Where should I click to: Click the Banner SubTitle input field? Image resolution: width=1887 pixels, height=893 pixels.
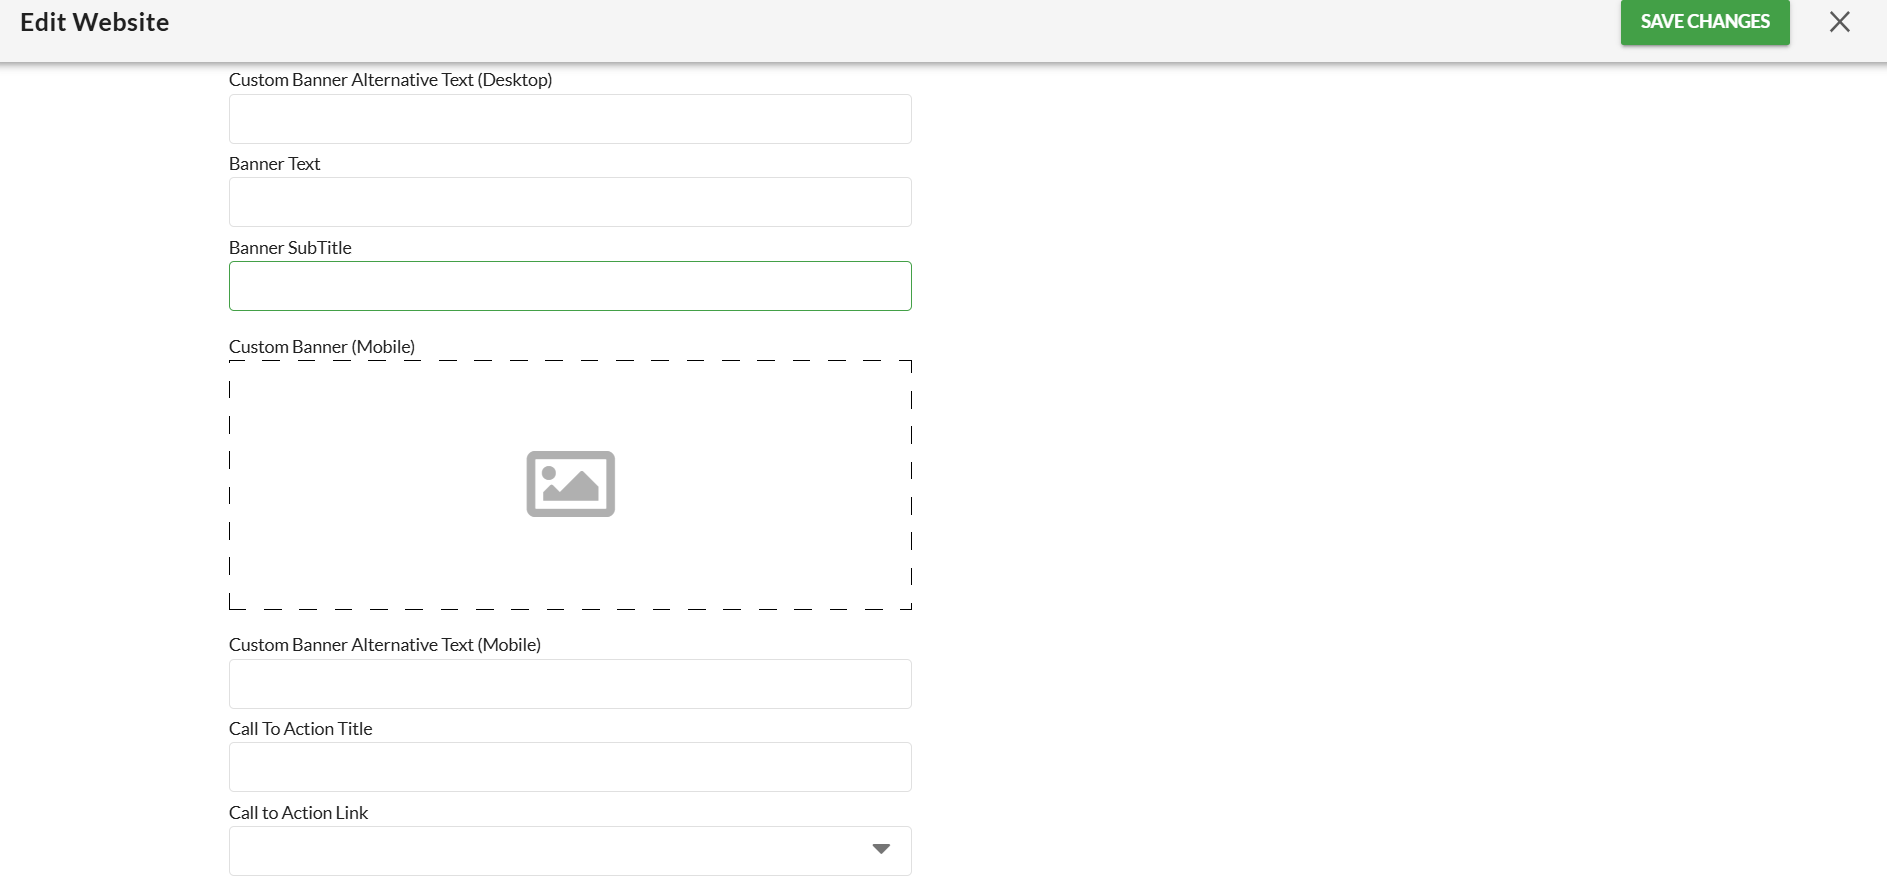point(570,286)
